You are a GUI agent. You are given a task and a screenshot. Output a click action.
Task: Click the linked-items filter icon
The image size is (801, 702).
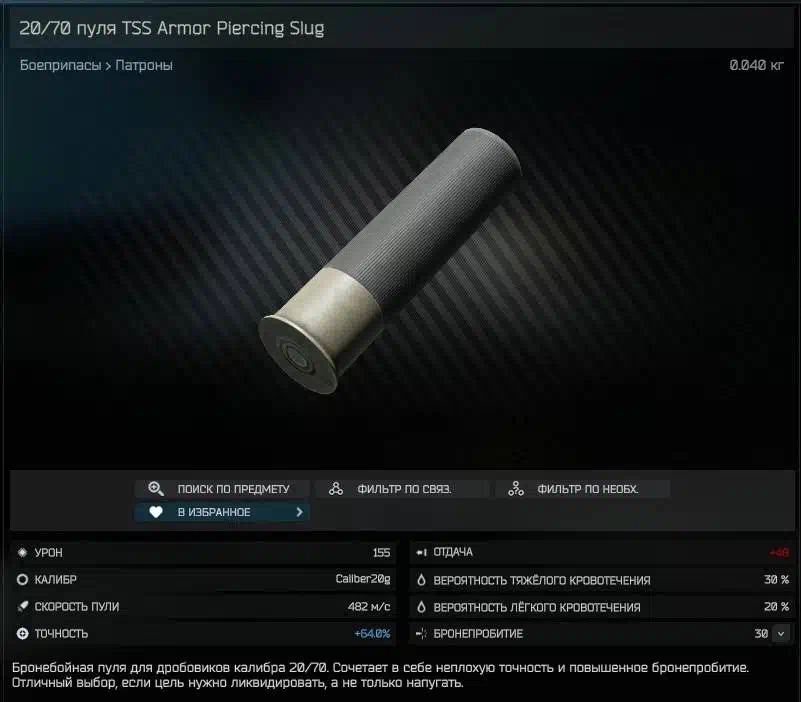pyautogui.click(x=336, y=489)
